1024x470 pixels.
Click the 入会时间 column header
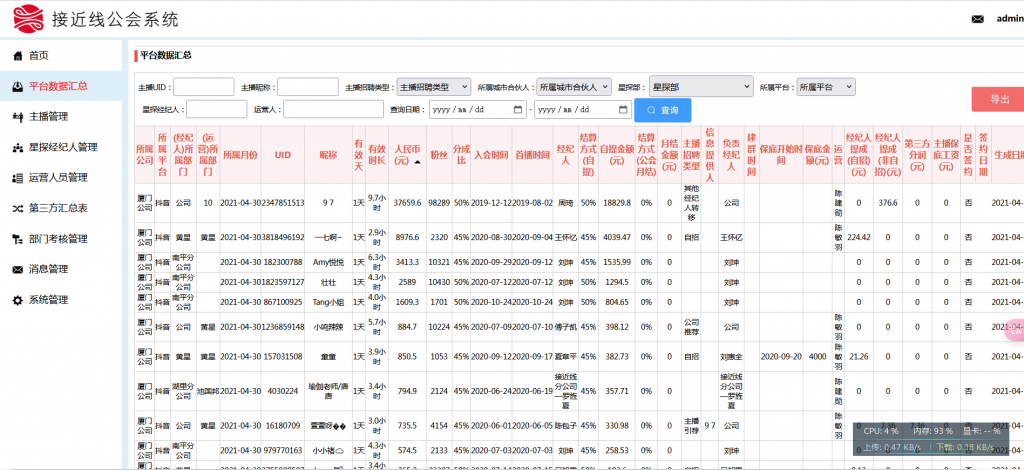[x=491, y=155]
